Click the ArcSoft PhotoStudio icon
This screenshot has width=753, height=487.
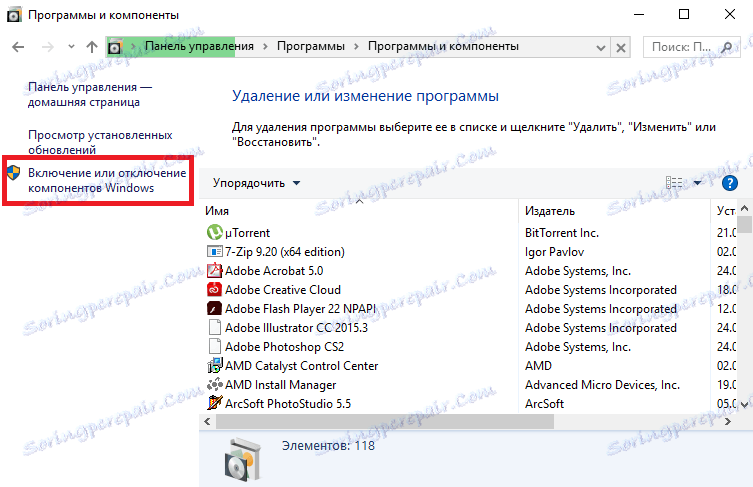click(x=214, y=403)
